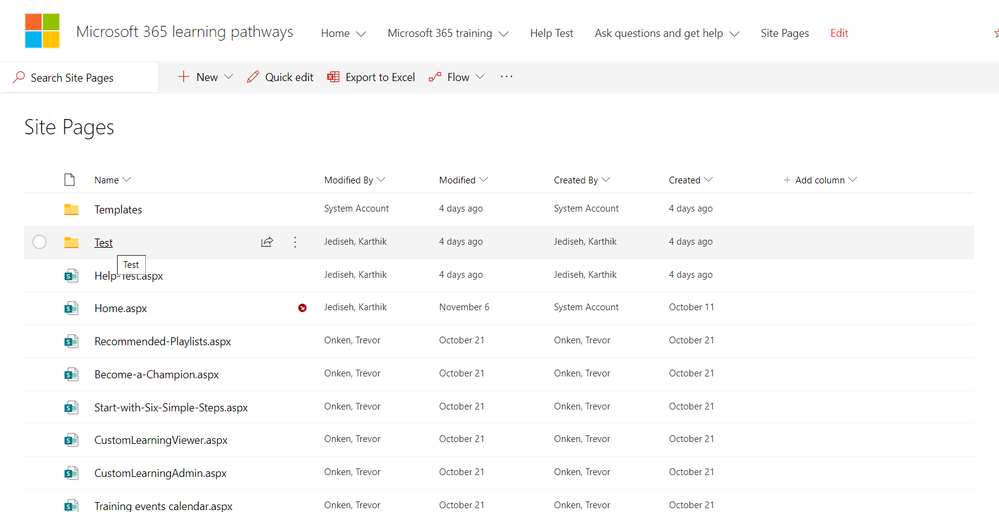Open the Name column sort dropdown
This screenshot has width=999, height=512.
126,180
